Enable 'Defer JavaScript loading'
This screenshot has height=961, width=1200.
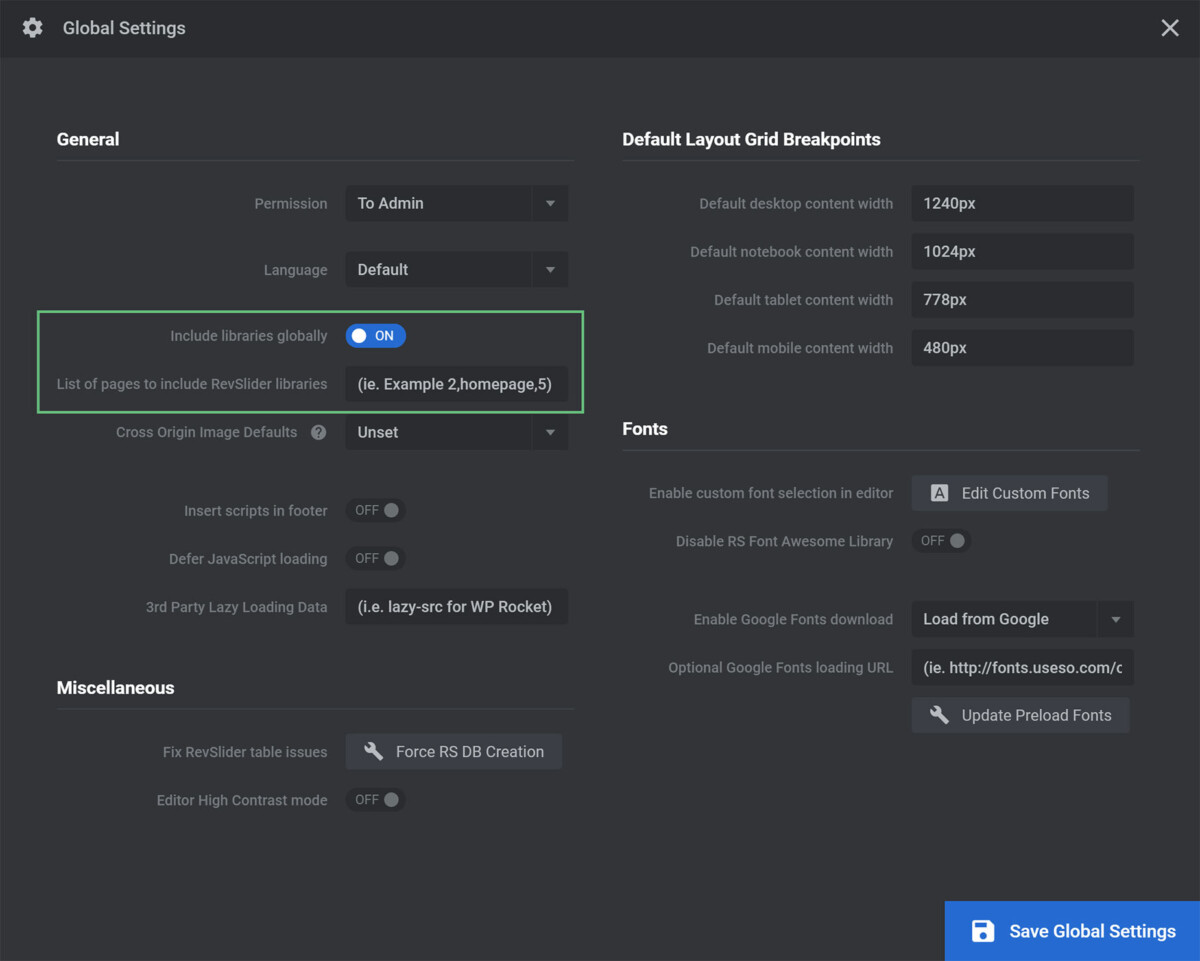pos(375,558)
